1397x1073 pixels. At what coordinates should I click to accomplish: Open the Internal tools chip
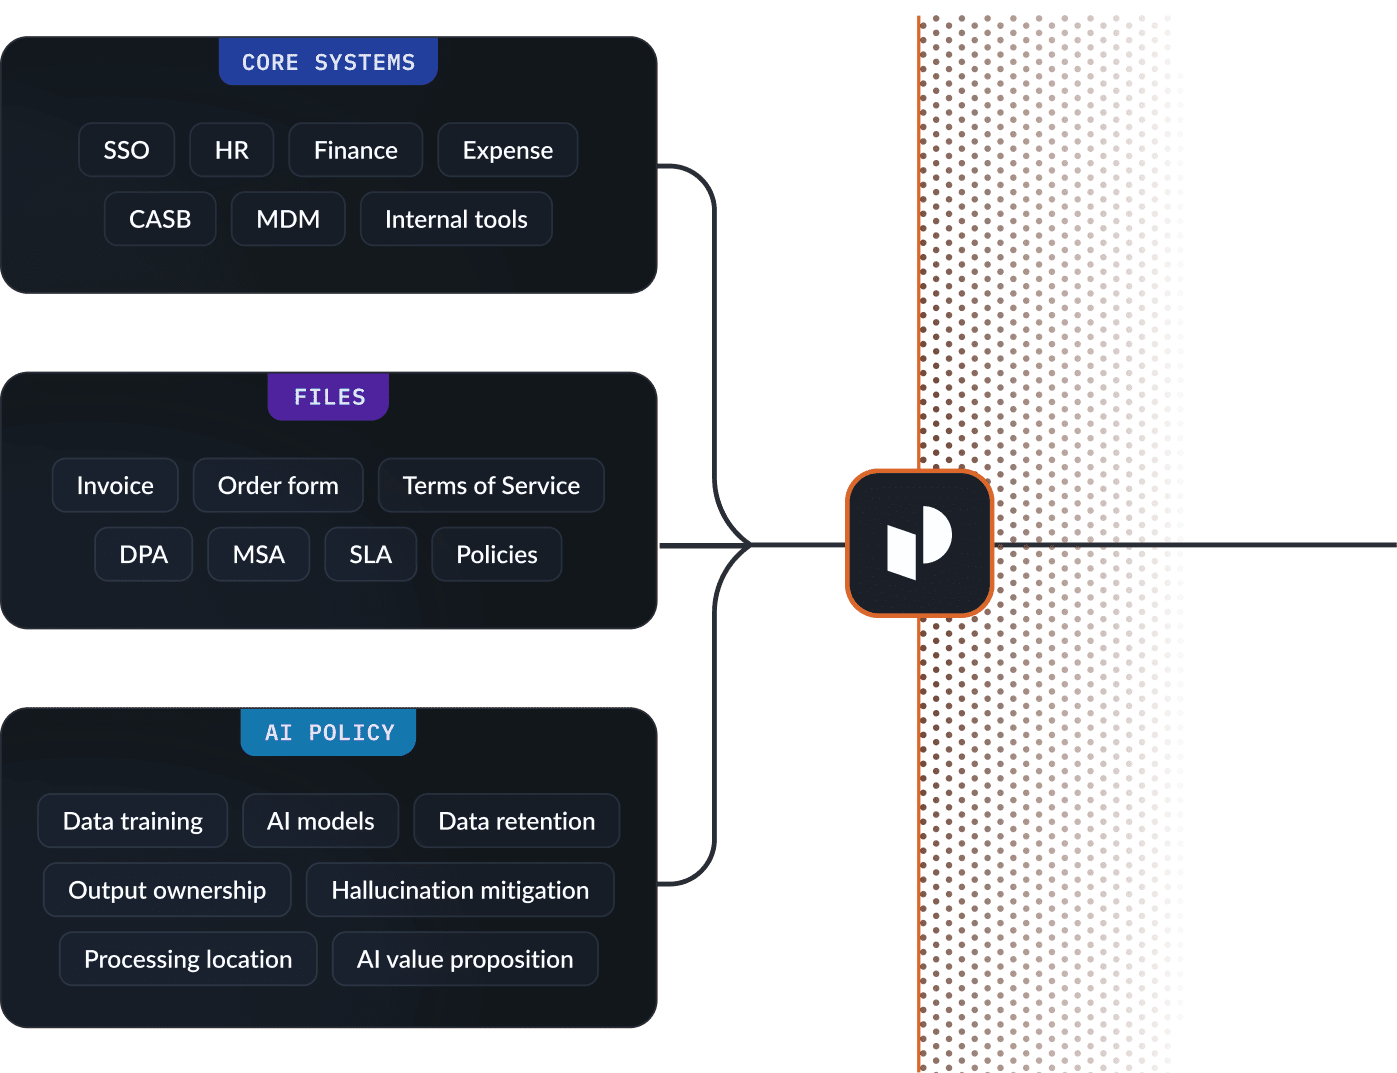[456, 219]
